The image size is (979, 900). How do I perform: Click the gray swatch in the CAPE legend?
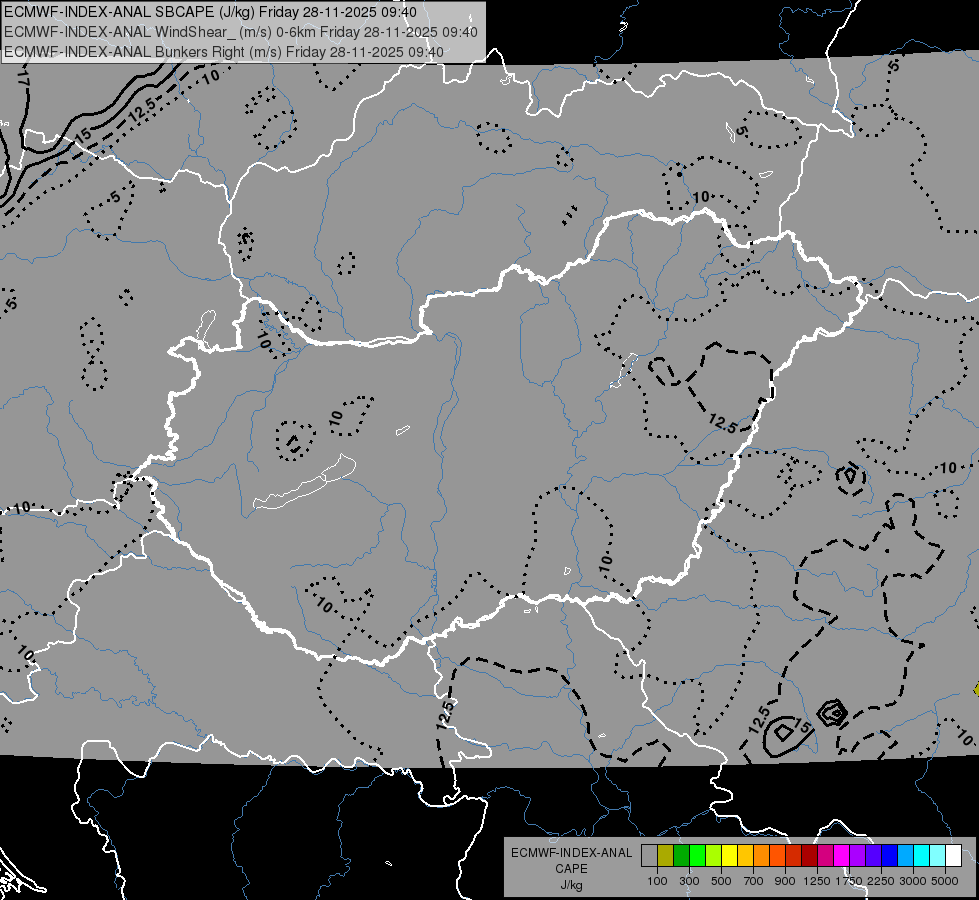pyautogui.click(x=649, y=856)
